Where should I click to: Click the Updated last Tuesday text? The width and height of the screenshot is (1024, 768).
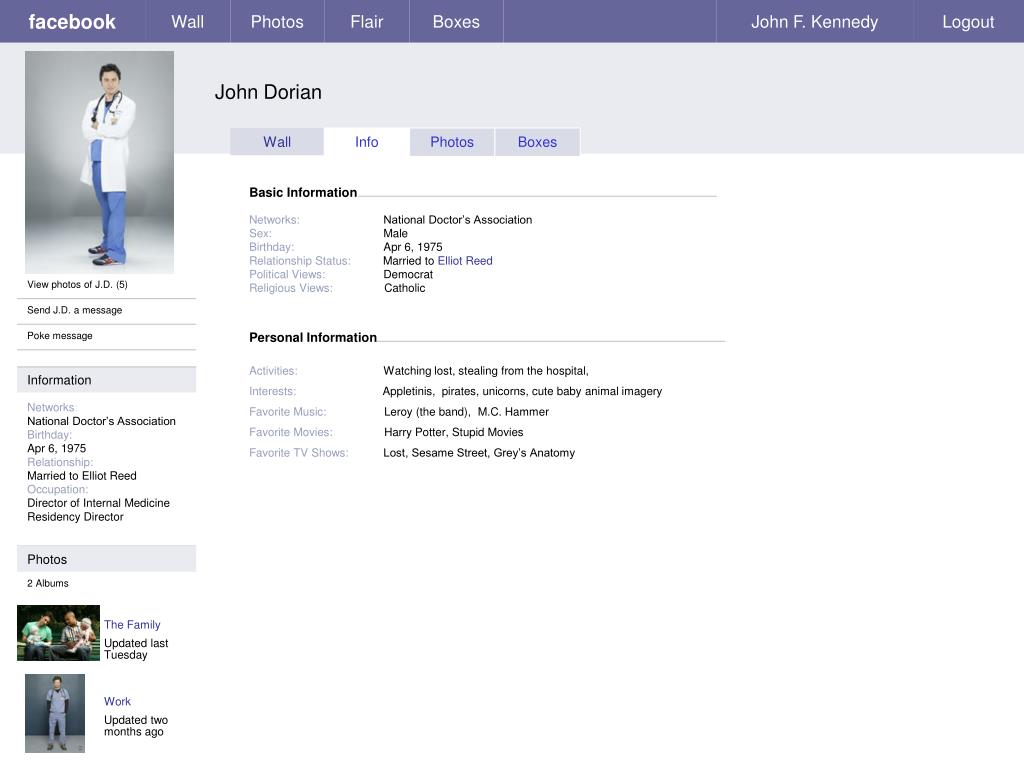click(136, 649)
